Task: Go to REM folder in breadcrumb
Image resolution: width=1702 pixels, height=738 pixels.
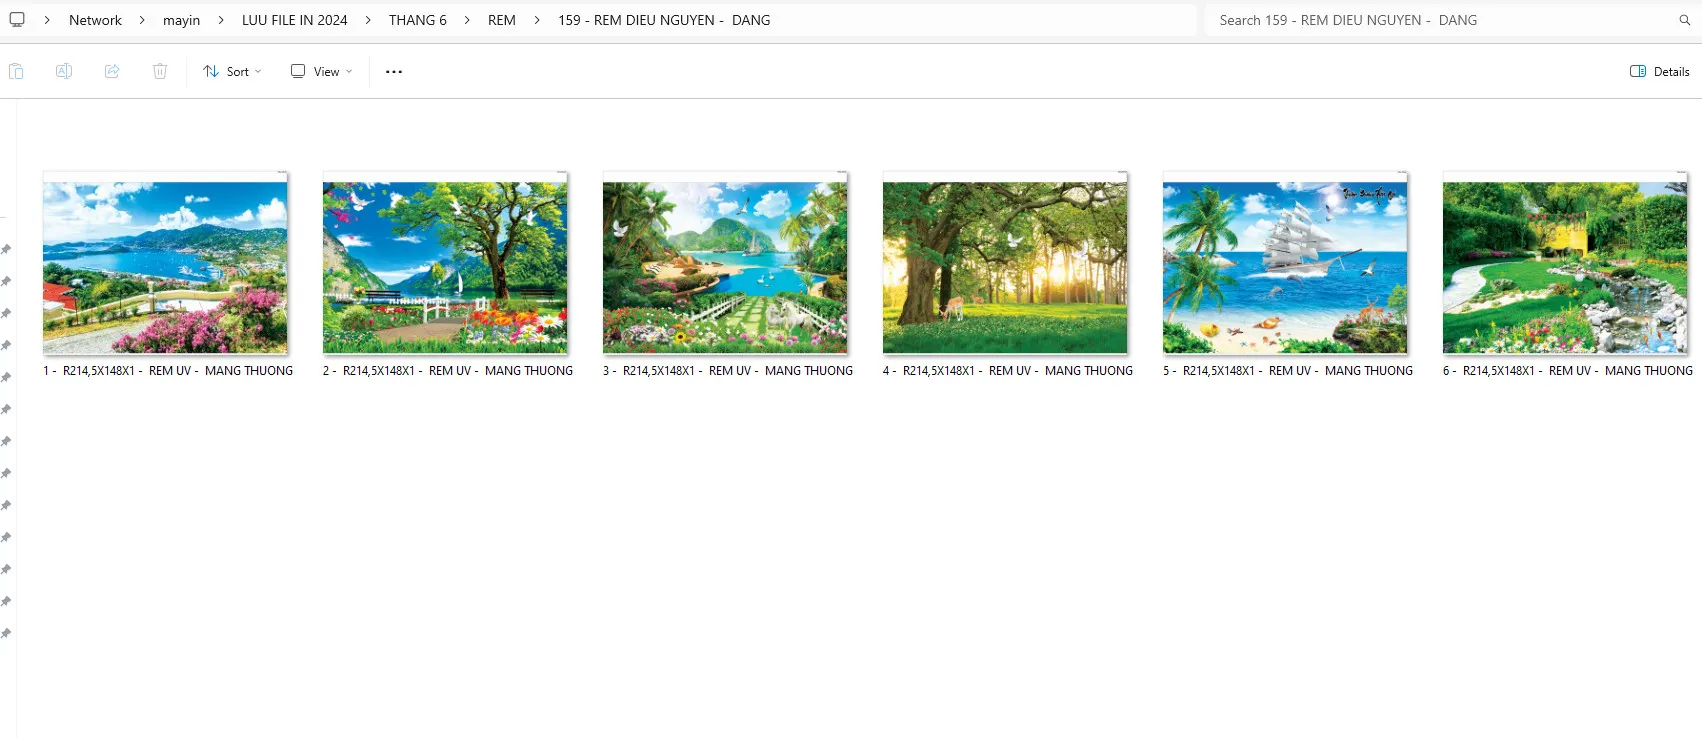Action: [x=501, y=20]
